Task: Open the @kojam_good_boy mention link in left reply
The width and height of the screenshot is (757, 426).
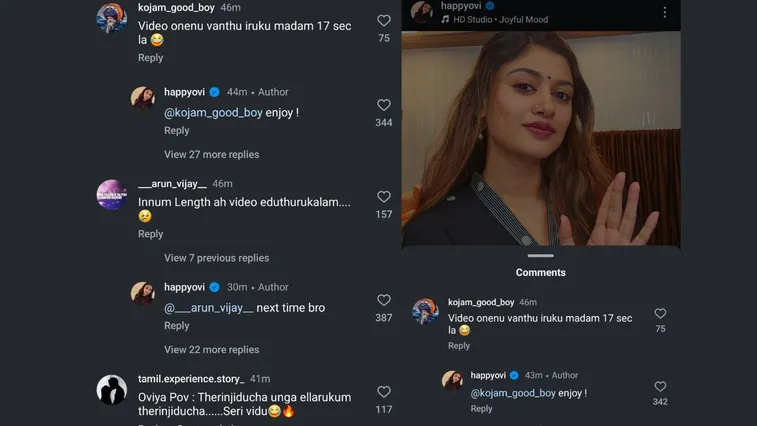Action: [x=213, y=113]
